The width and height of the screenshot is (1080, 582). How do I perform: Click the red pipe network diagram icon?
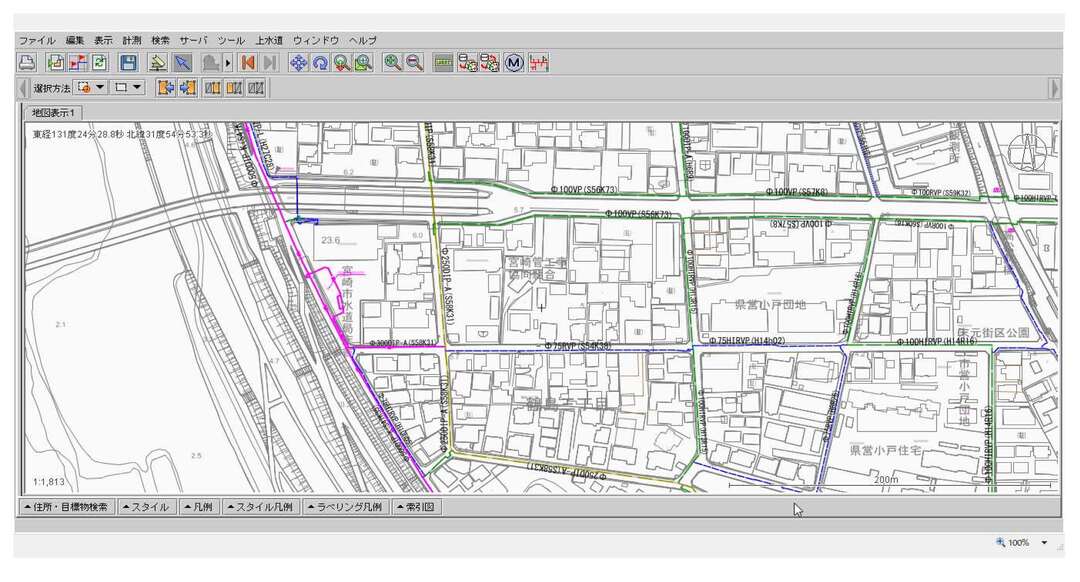pyautogui.click(x=539, y=63)
